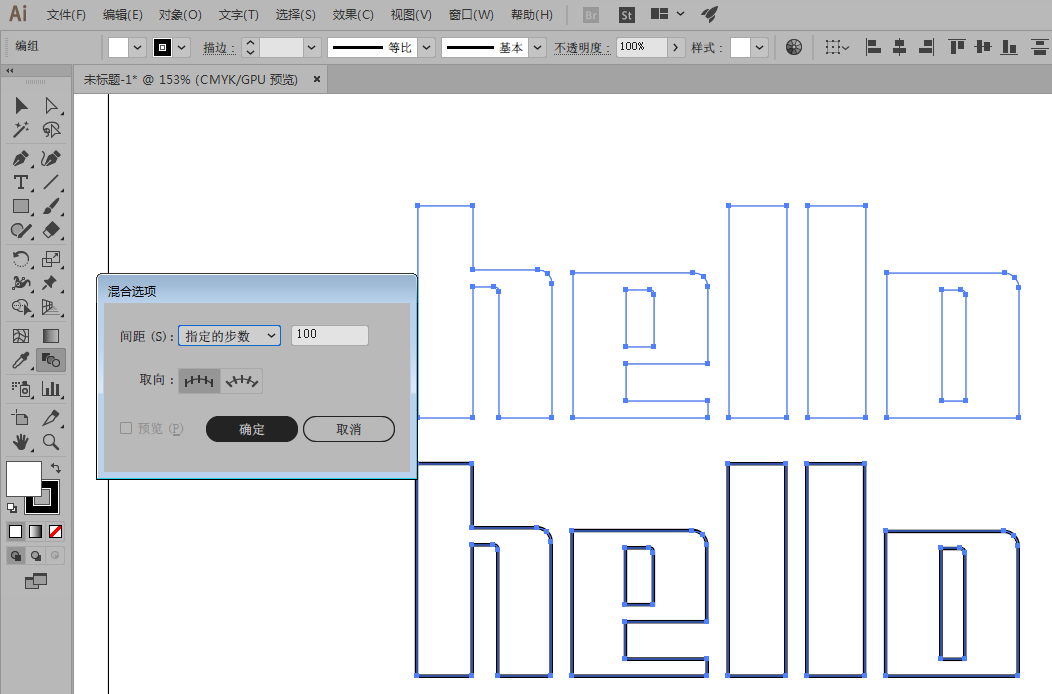Choose the Eyedropper tool

pos(21,360)
